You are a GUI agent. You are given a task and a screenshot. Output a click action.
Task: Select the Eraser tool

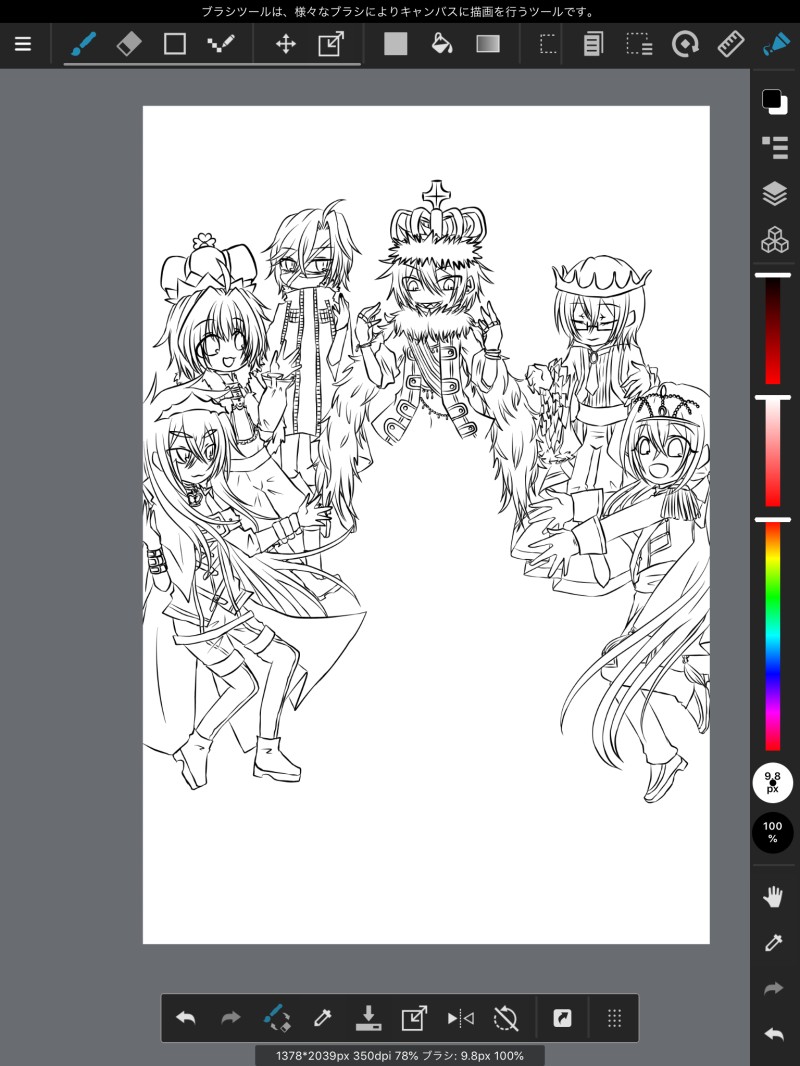coord(128,44)
